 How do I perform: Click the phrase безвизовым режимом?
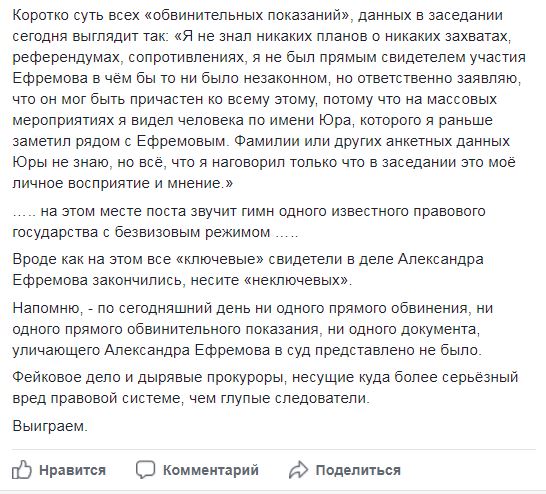coord(192,232)
